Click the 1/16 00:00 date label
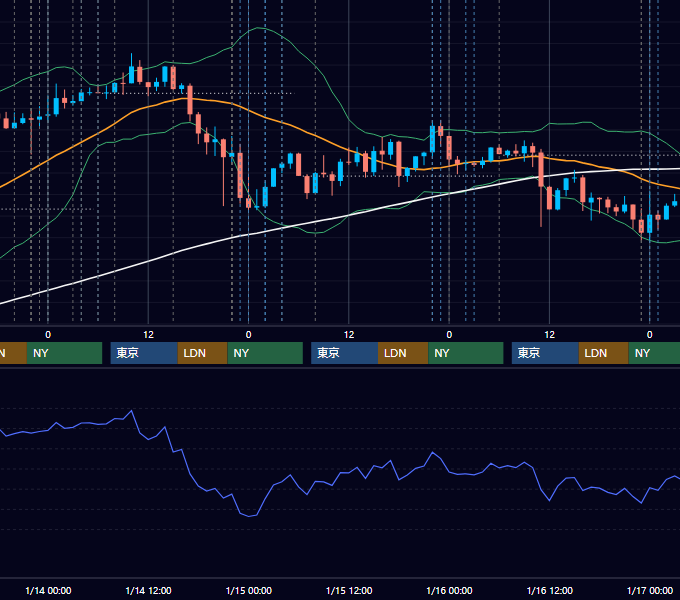The width and height of the screenshot is (680, 600). pos(449,590)
